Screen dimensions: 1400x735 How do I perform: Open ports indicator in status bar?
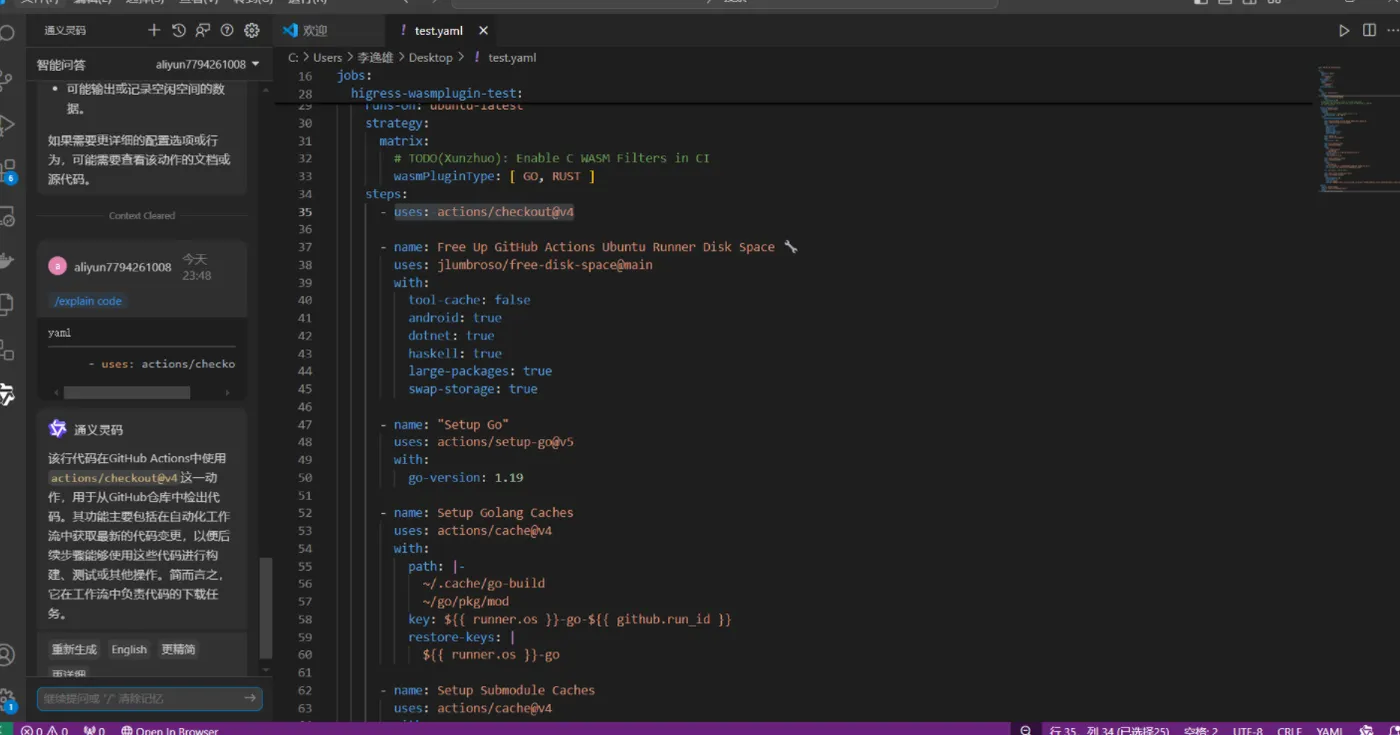pyautogui.click(x=94, y=730)
